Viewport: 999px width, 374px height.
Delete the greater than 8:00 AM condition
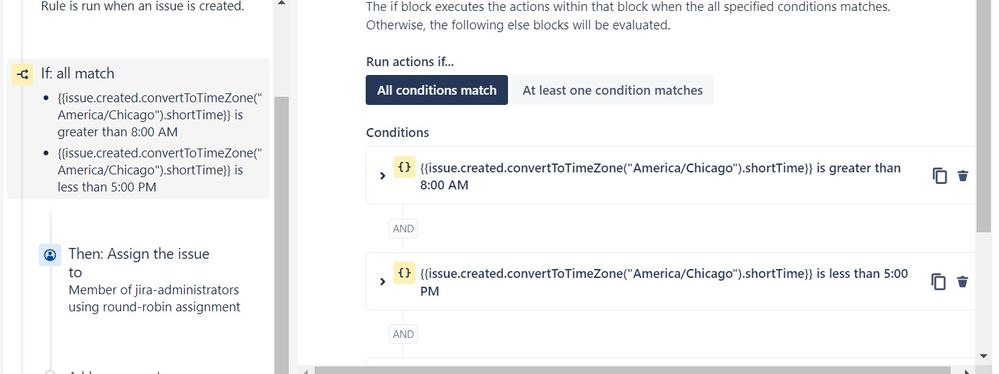coord(963,176)
